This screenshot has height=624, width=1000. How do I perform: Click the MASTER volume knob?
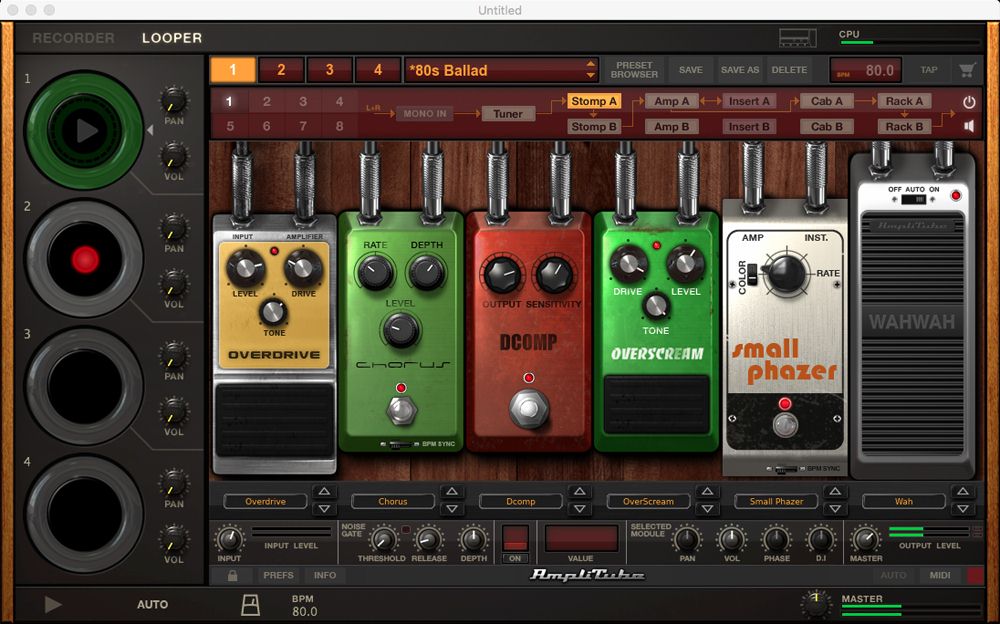tap(816, 601)
